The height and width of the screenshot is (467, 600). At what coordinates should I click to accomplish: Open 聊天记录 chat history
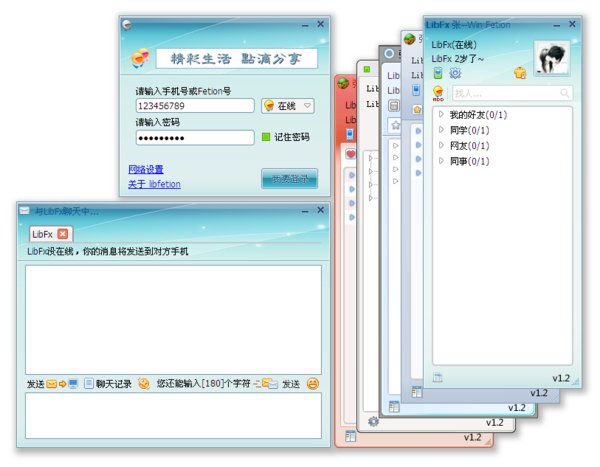pyautogui.click(x=109, y=384)
